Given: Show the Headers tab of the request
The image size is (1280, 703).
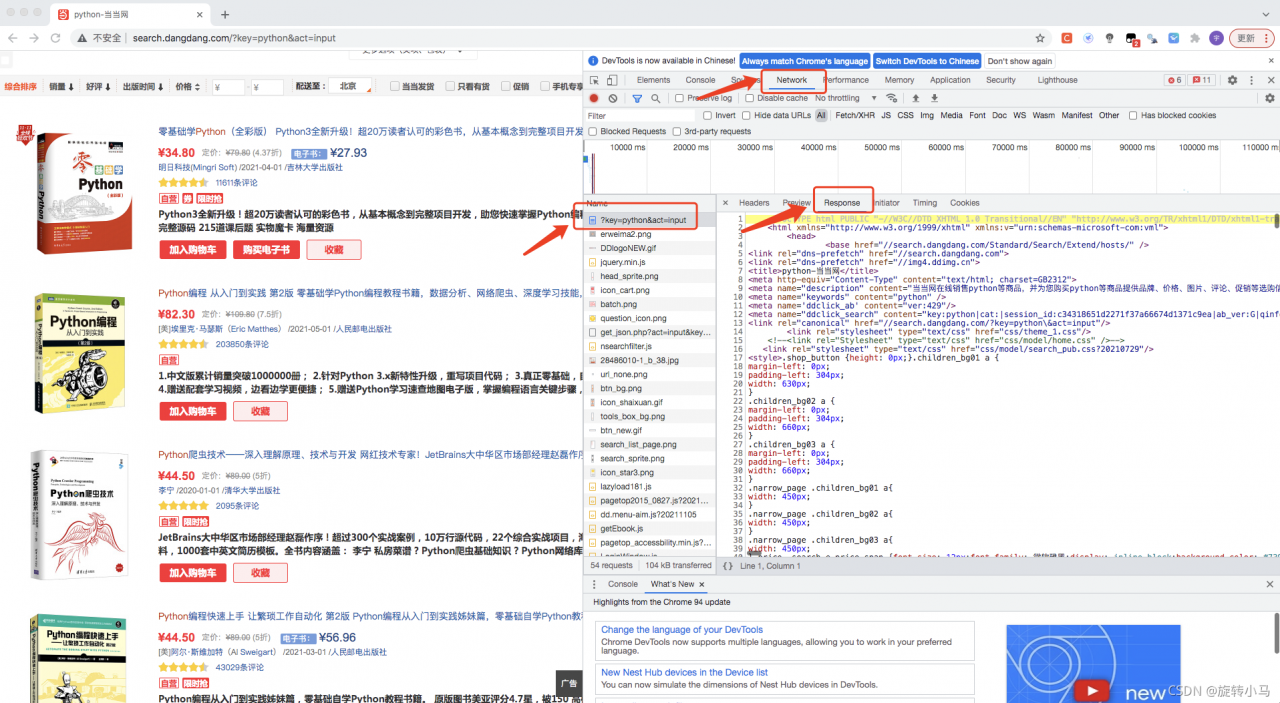Looking at the screenshot, I should coord(754,203).
